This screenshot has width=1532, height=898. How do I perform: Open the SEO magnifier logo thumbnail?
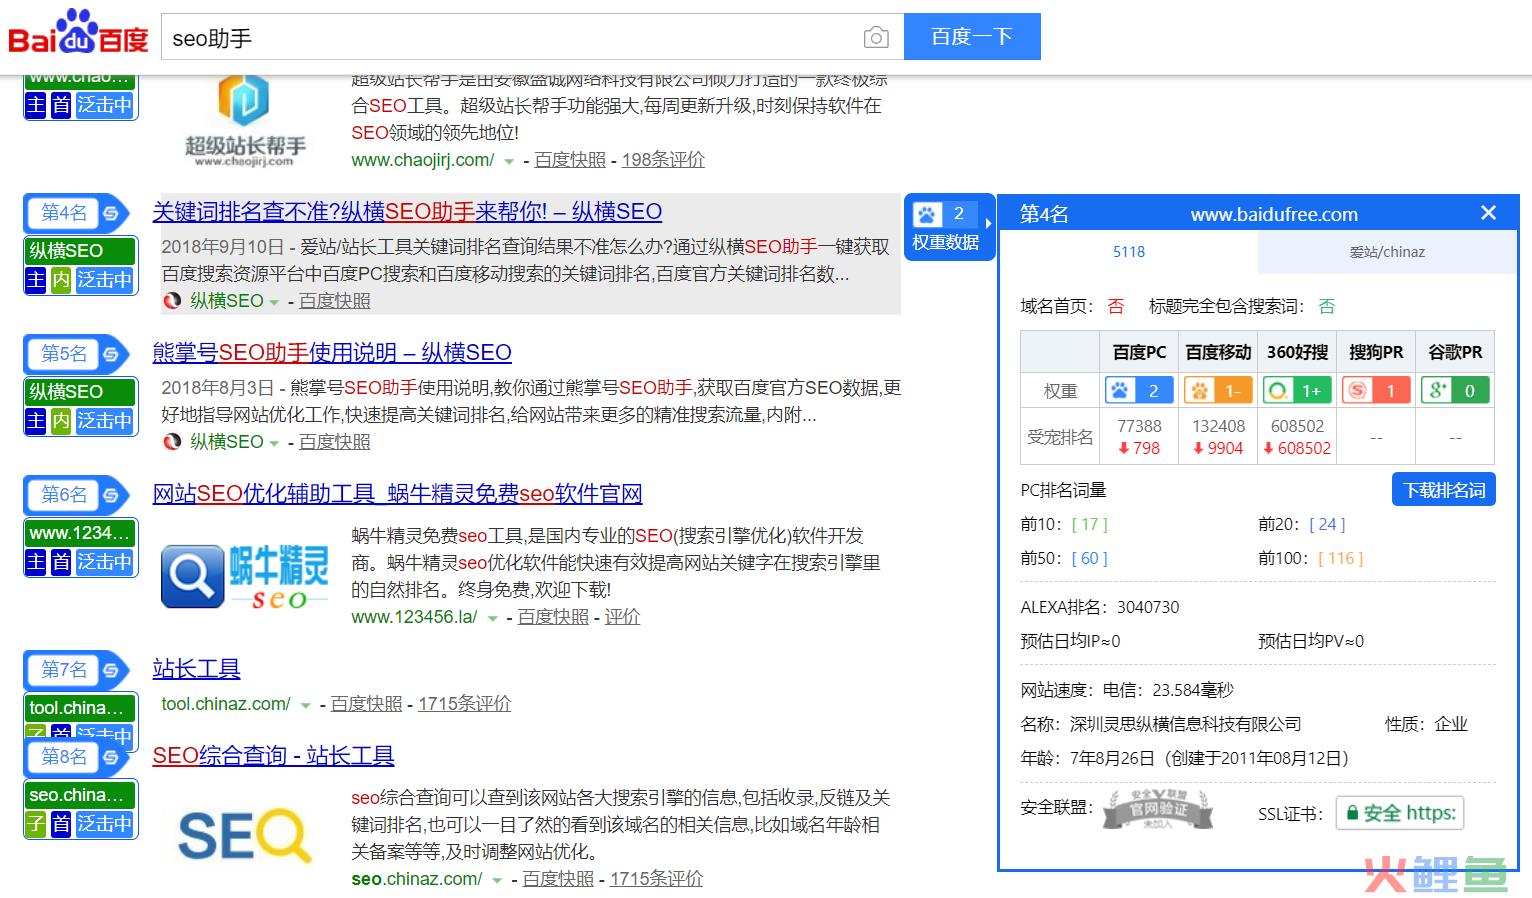click(245, 836)
